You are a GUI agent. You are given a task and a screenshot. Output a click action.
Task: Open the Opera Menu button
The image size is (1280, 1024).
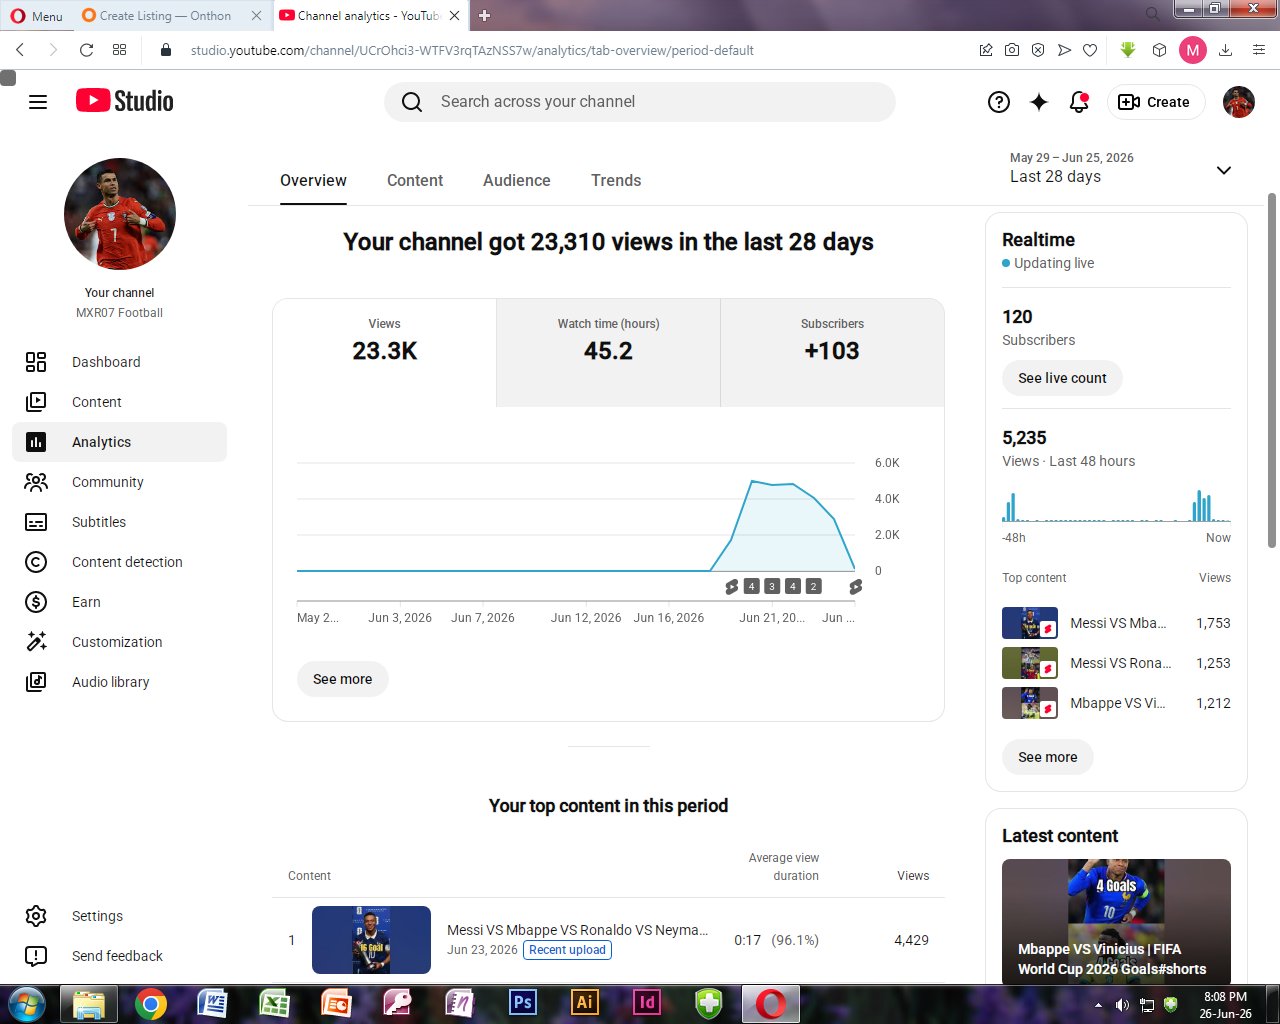(37, 16)
